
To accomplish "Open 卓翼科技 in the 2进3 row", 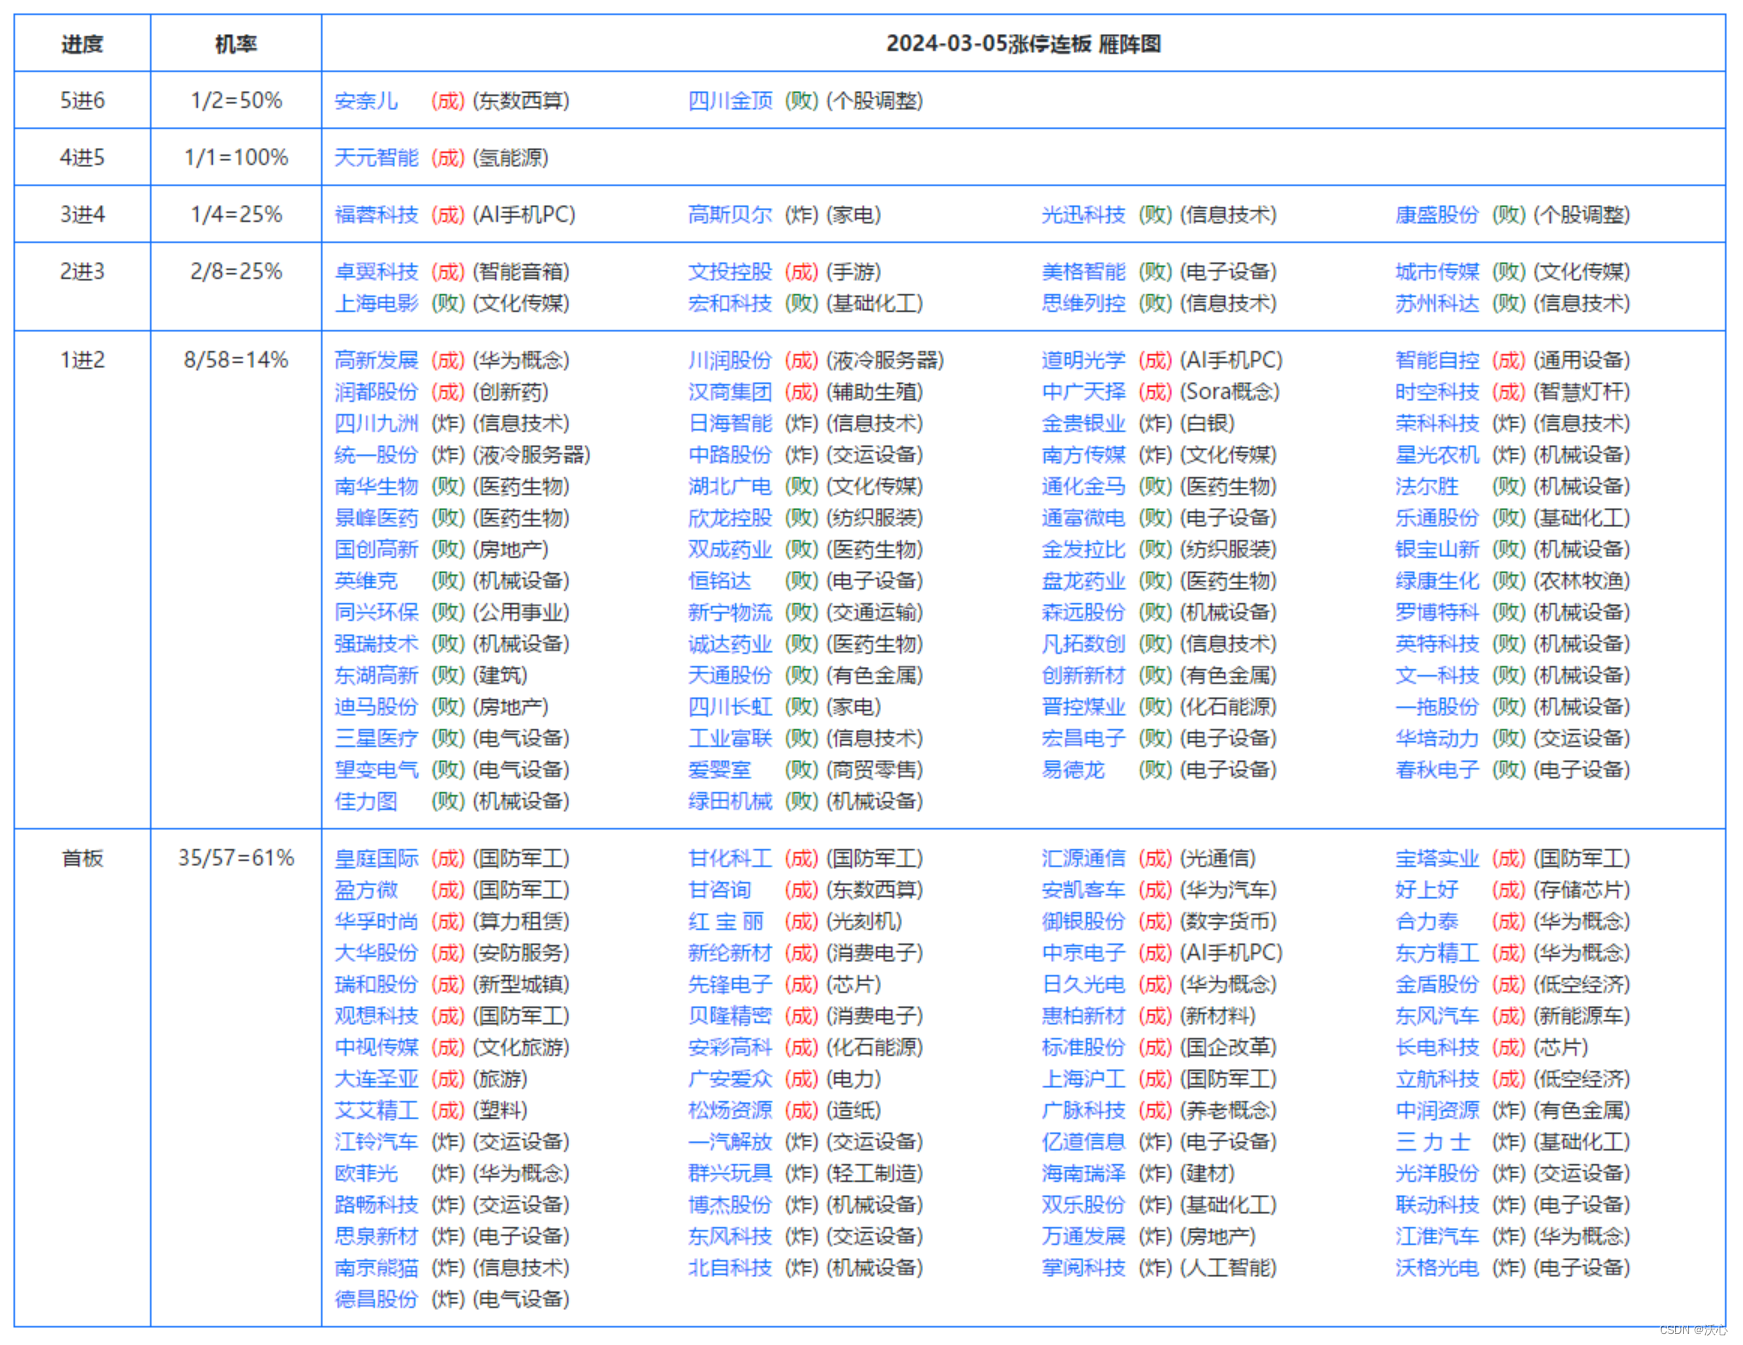I will click(376, 272).
